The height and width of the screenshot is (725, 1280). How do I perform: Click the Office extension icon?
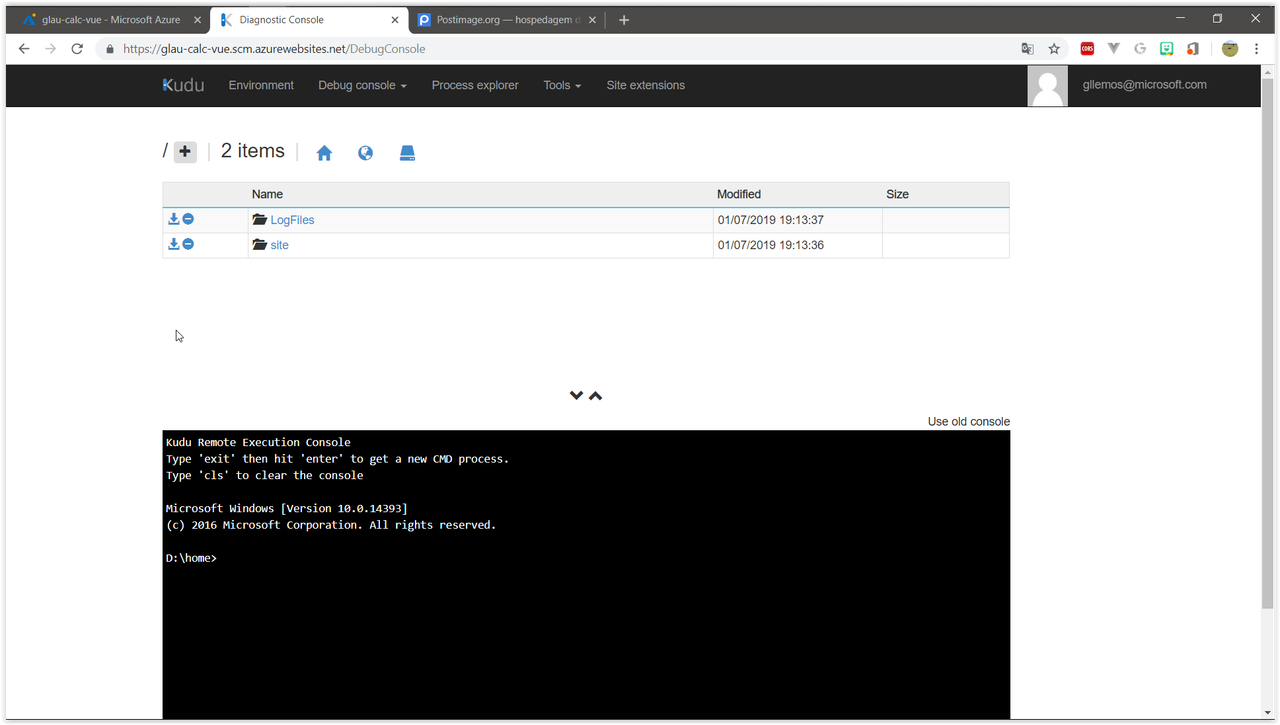tap(1193, 49)
